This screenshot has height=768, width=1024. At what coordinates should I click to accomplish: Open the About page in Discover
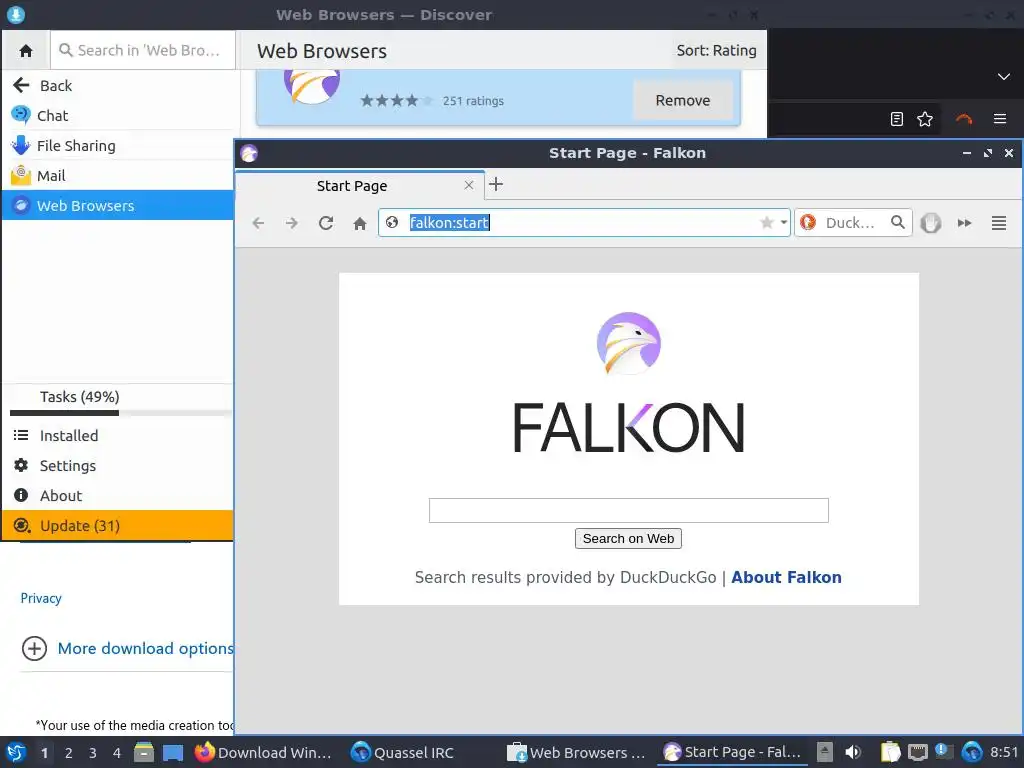(118, 496)
